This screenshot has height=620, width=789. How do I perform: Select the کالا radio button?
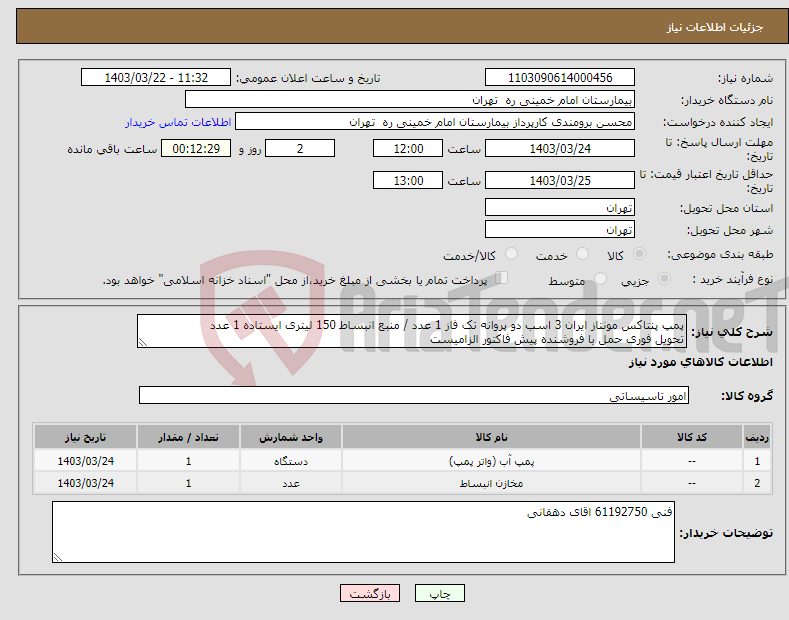point(639,254)
